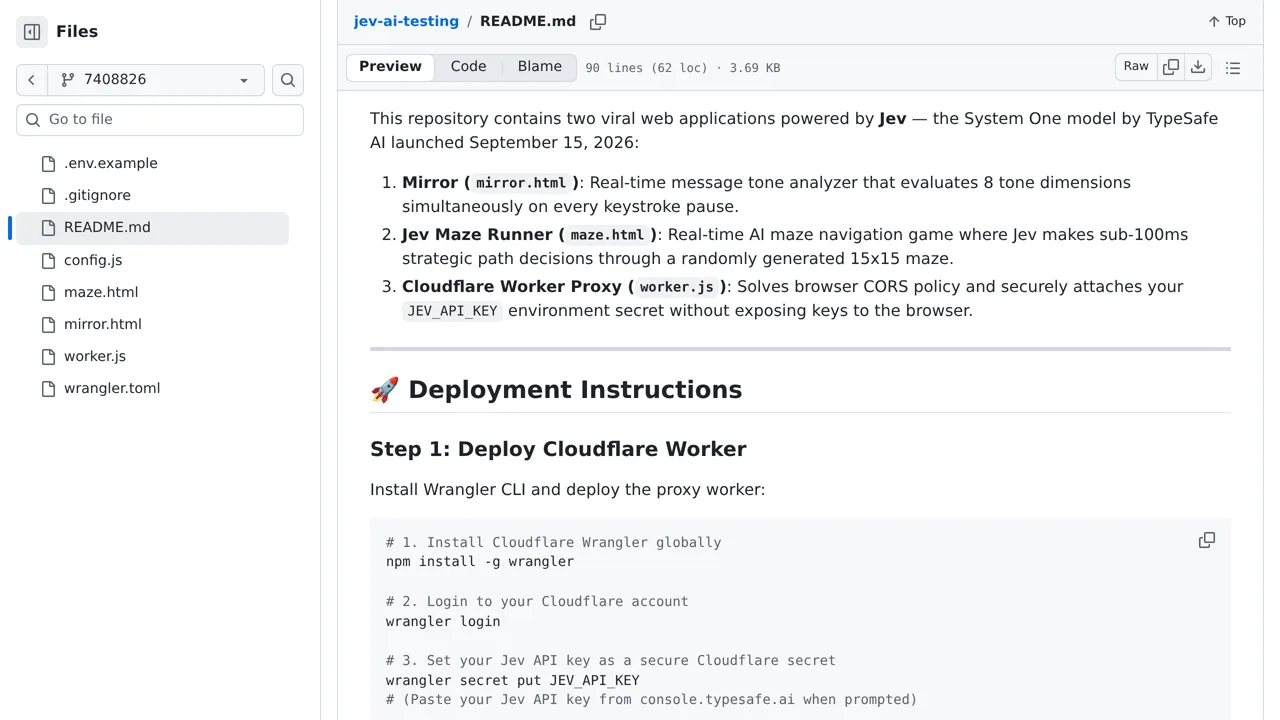Copy the deployment code block
This screenshot has height=720, width=1280.
pyautogui.click(x=1207, y=540)
